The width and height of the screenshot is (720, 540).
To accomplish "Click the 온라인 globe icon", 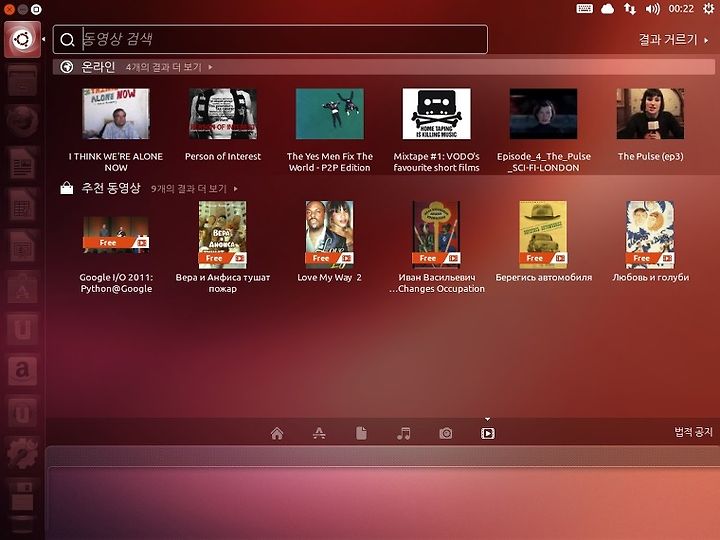I will coord(67,67).
